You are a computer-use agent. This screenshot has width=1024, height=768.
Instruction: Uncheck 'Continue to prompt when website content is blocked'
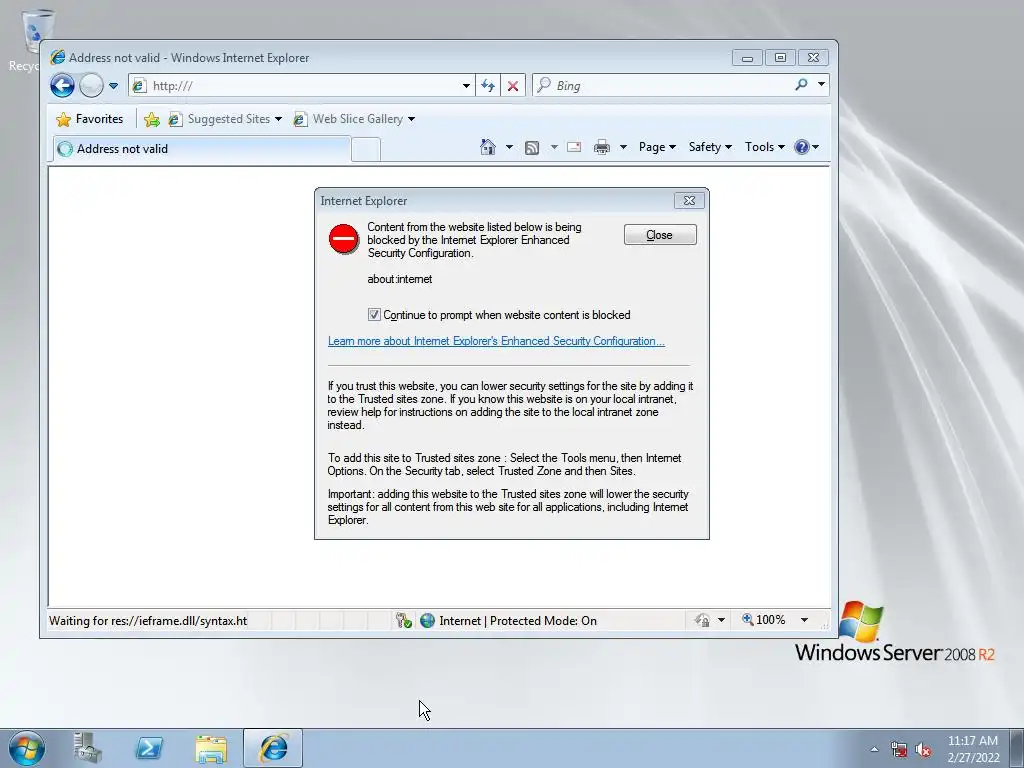374,315
